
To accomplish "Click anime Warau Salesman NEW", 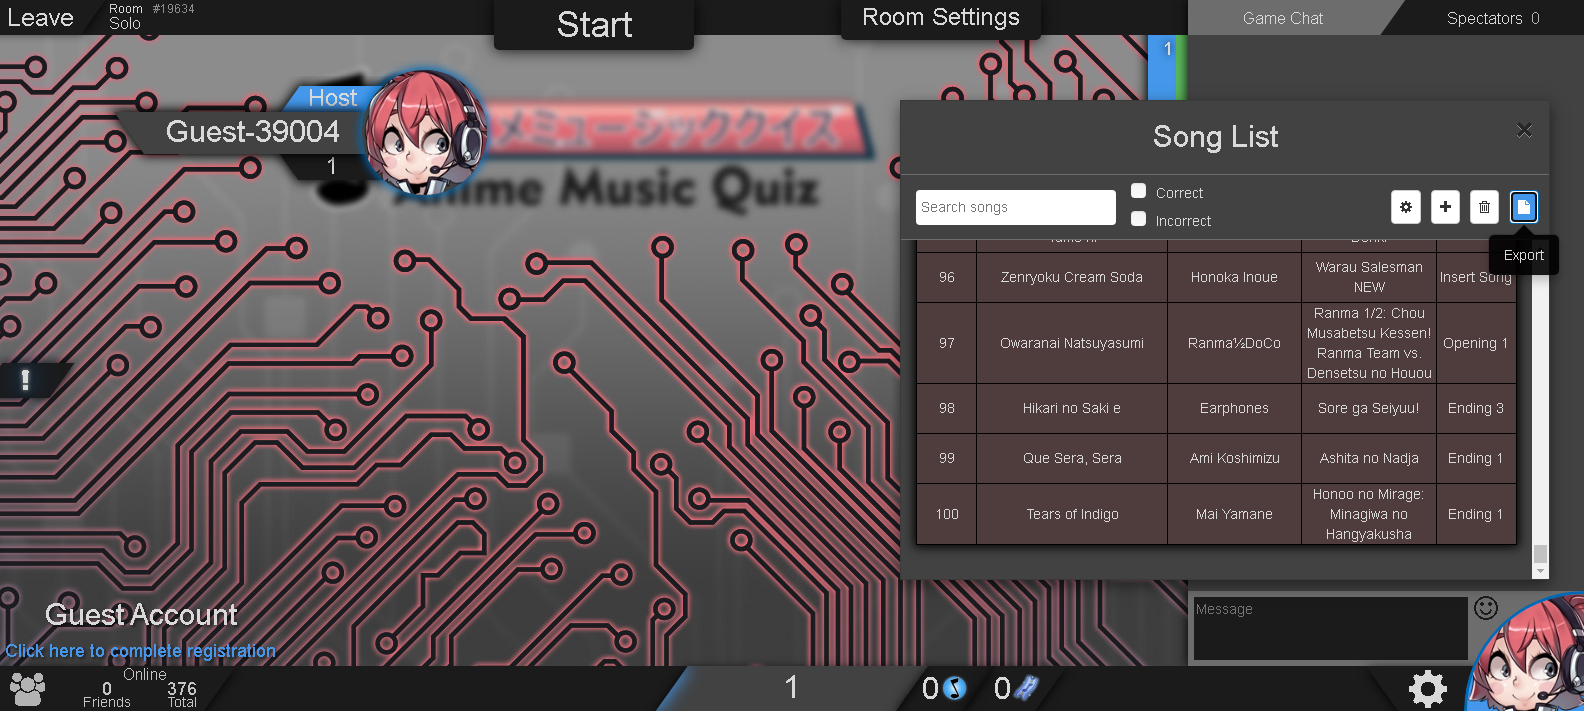I will tap(1369, 277).
